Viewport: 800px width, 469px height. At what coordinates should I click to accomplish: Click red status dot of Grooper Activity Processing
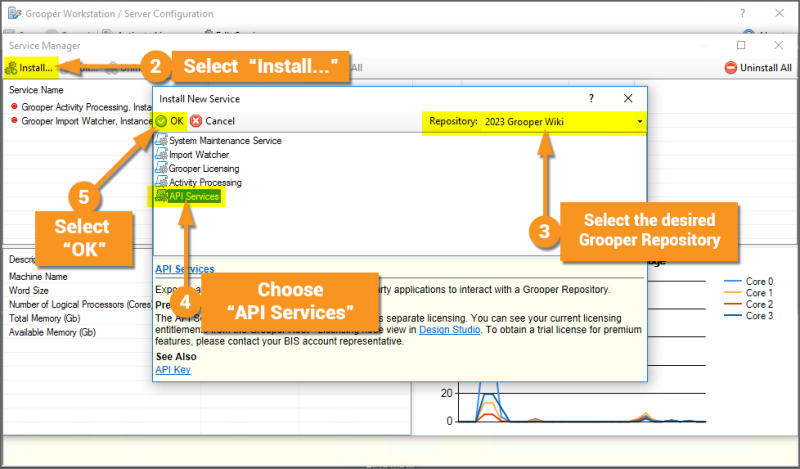click(x=14, y=106)
